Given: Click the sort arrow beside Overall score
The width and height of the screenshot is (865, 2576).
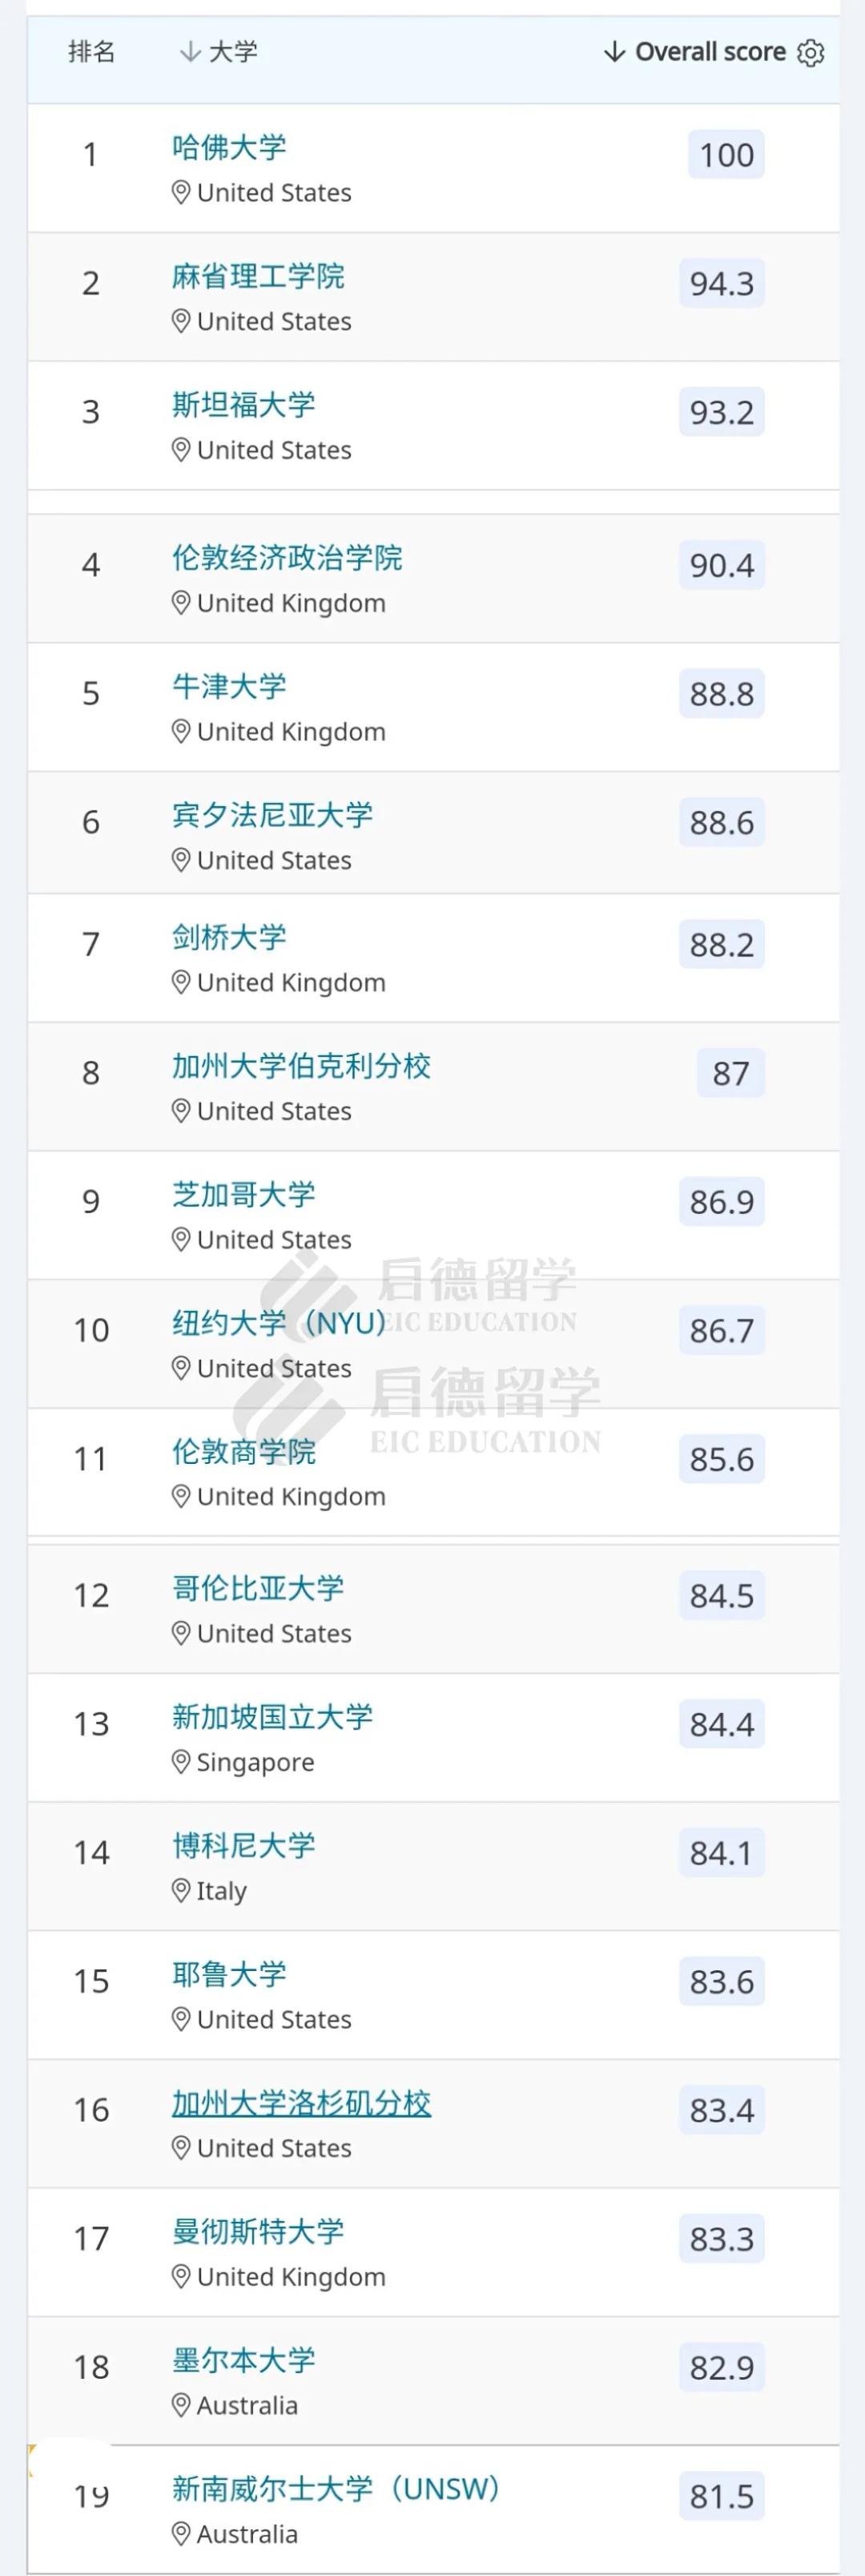Looking at the screenshot, I should coord(614,52).
